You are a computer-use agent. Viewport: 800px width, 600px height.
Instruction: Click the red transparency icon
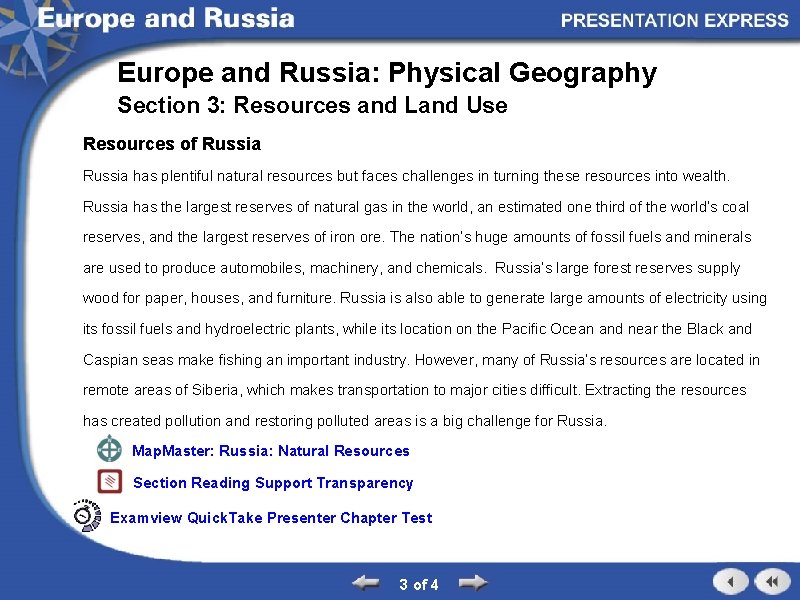pos(110,481)
